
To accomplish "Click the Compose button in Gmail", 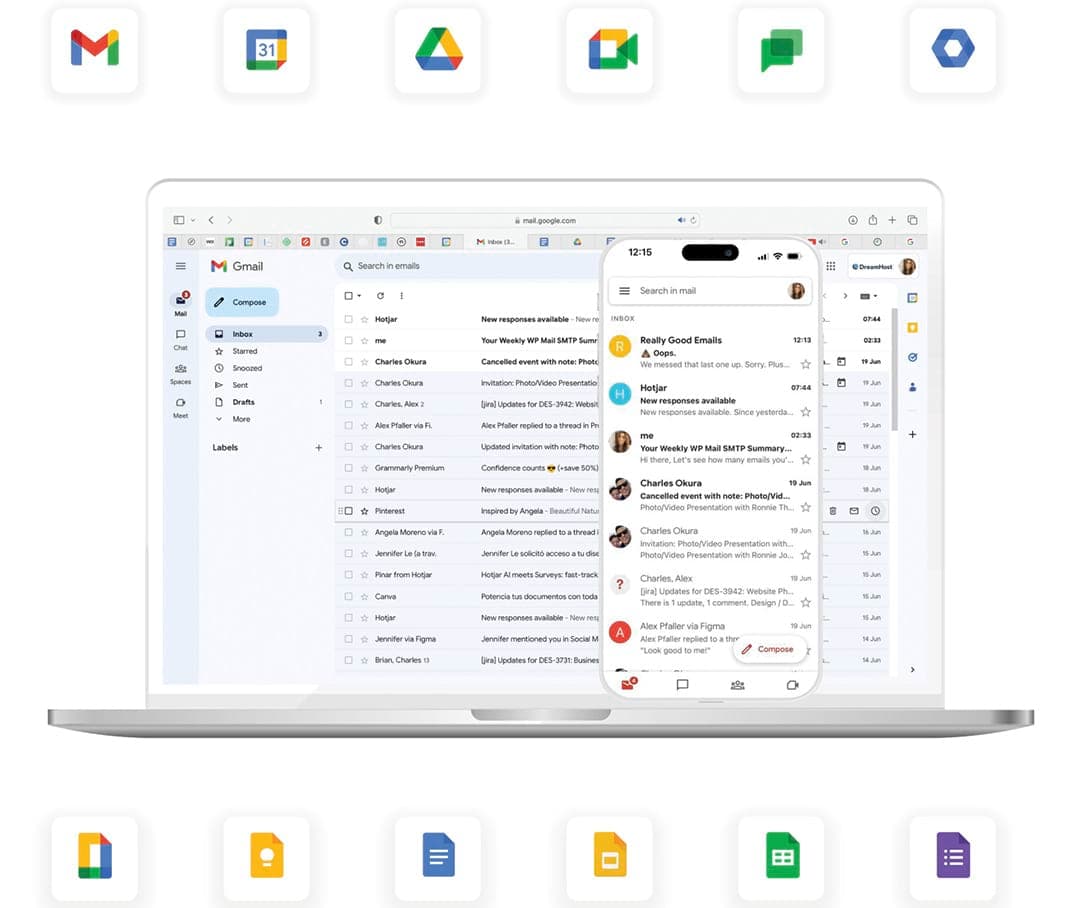I will (241, 302).
